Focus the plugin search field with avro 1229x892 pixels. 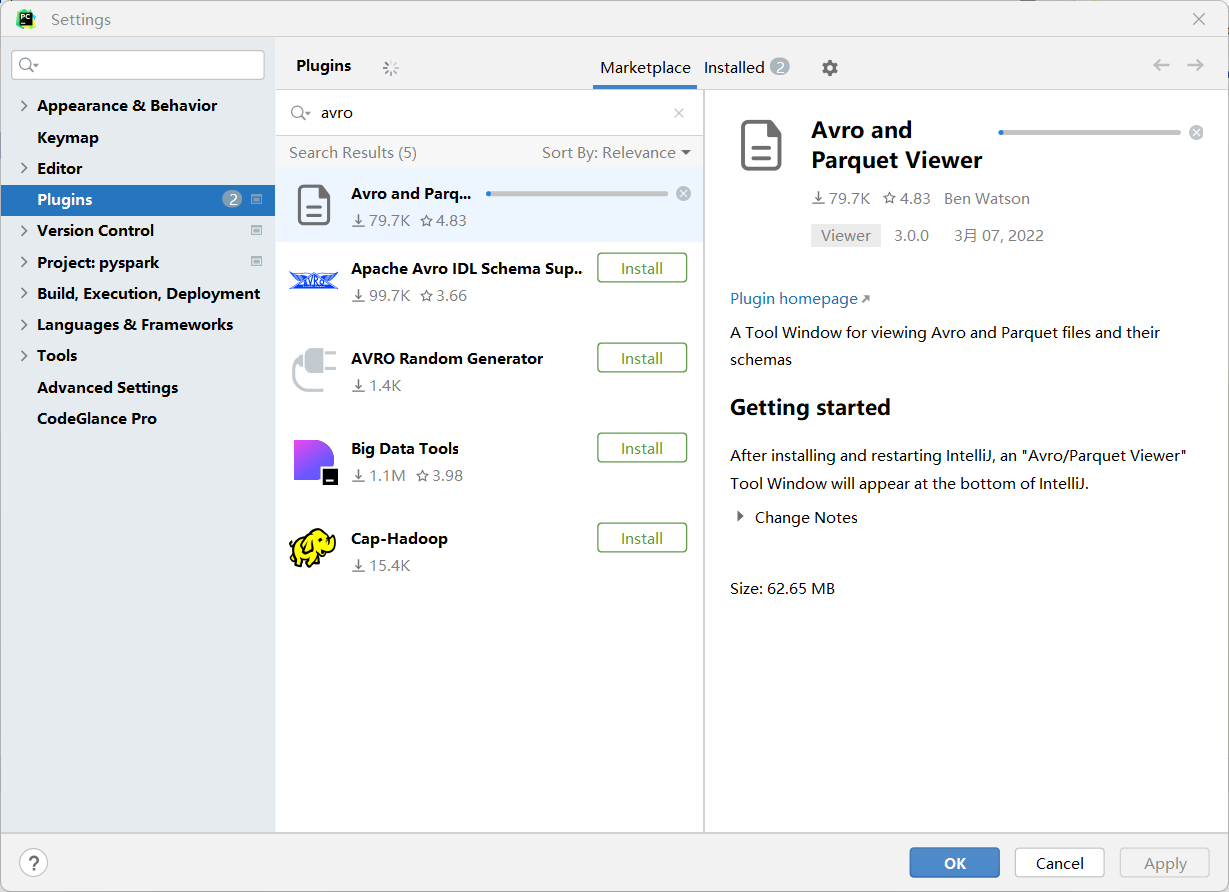coord(490,113)
